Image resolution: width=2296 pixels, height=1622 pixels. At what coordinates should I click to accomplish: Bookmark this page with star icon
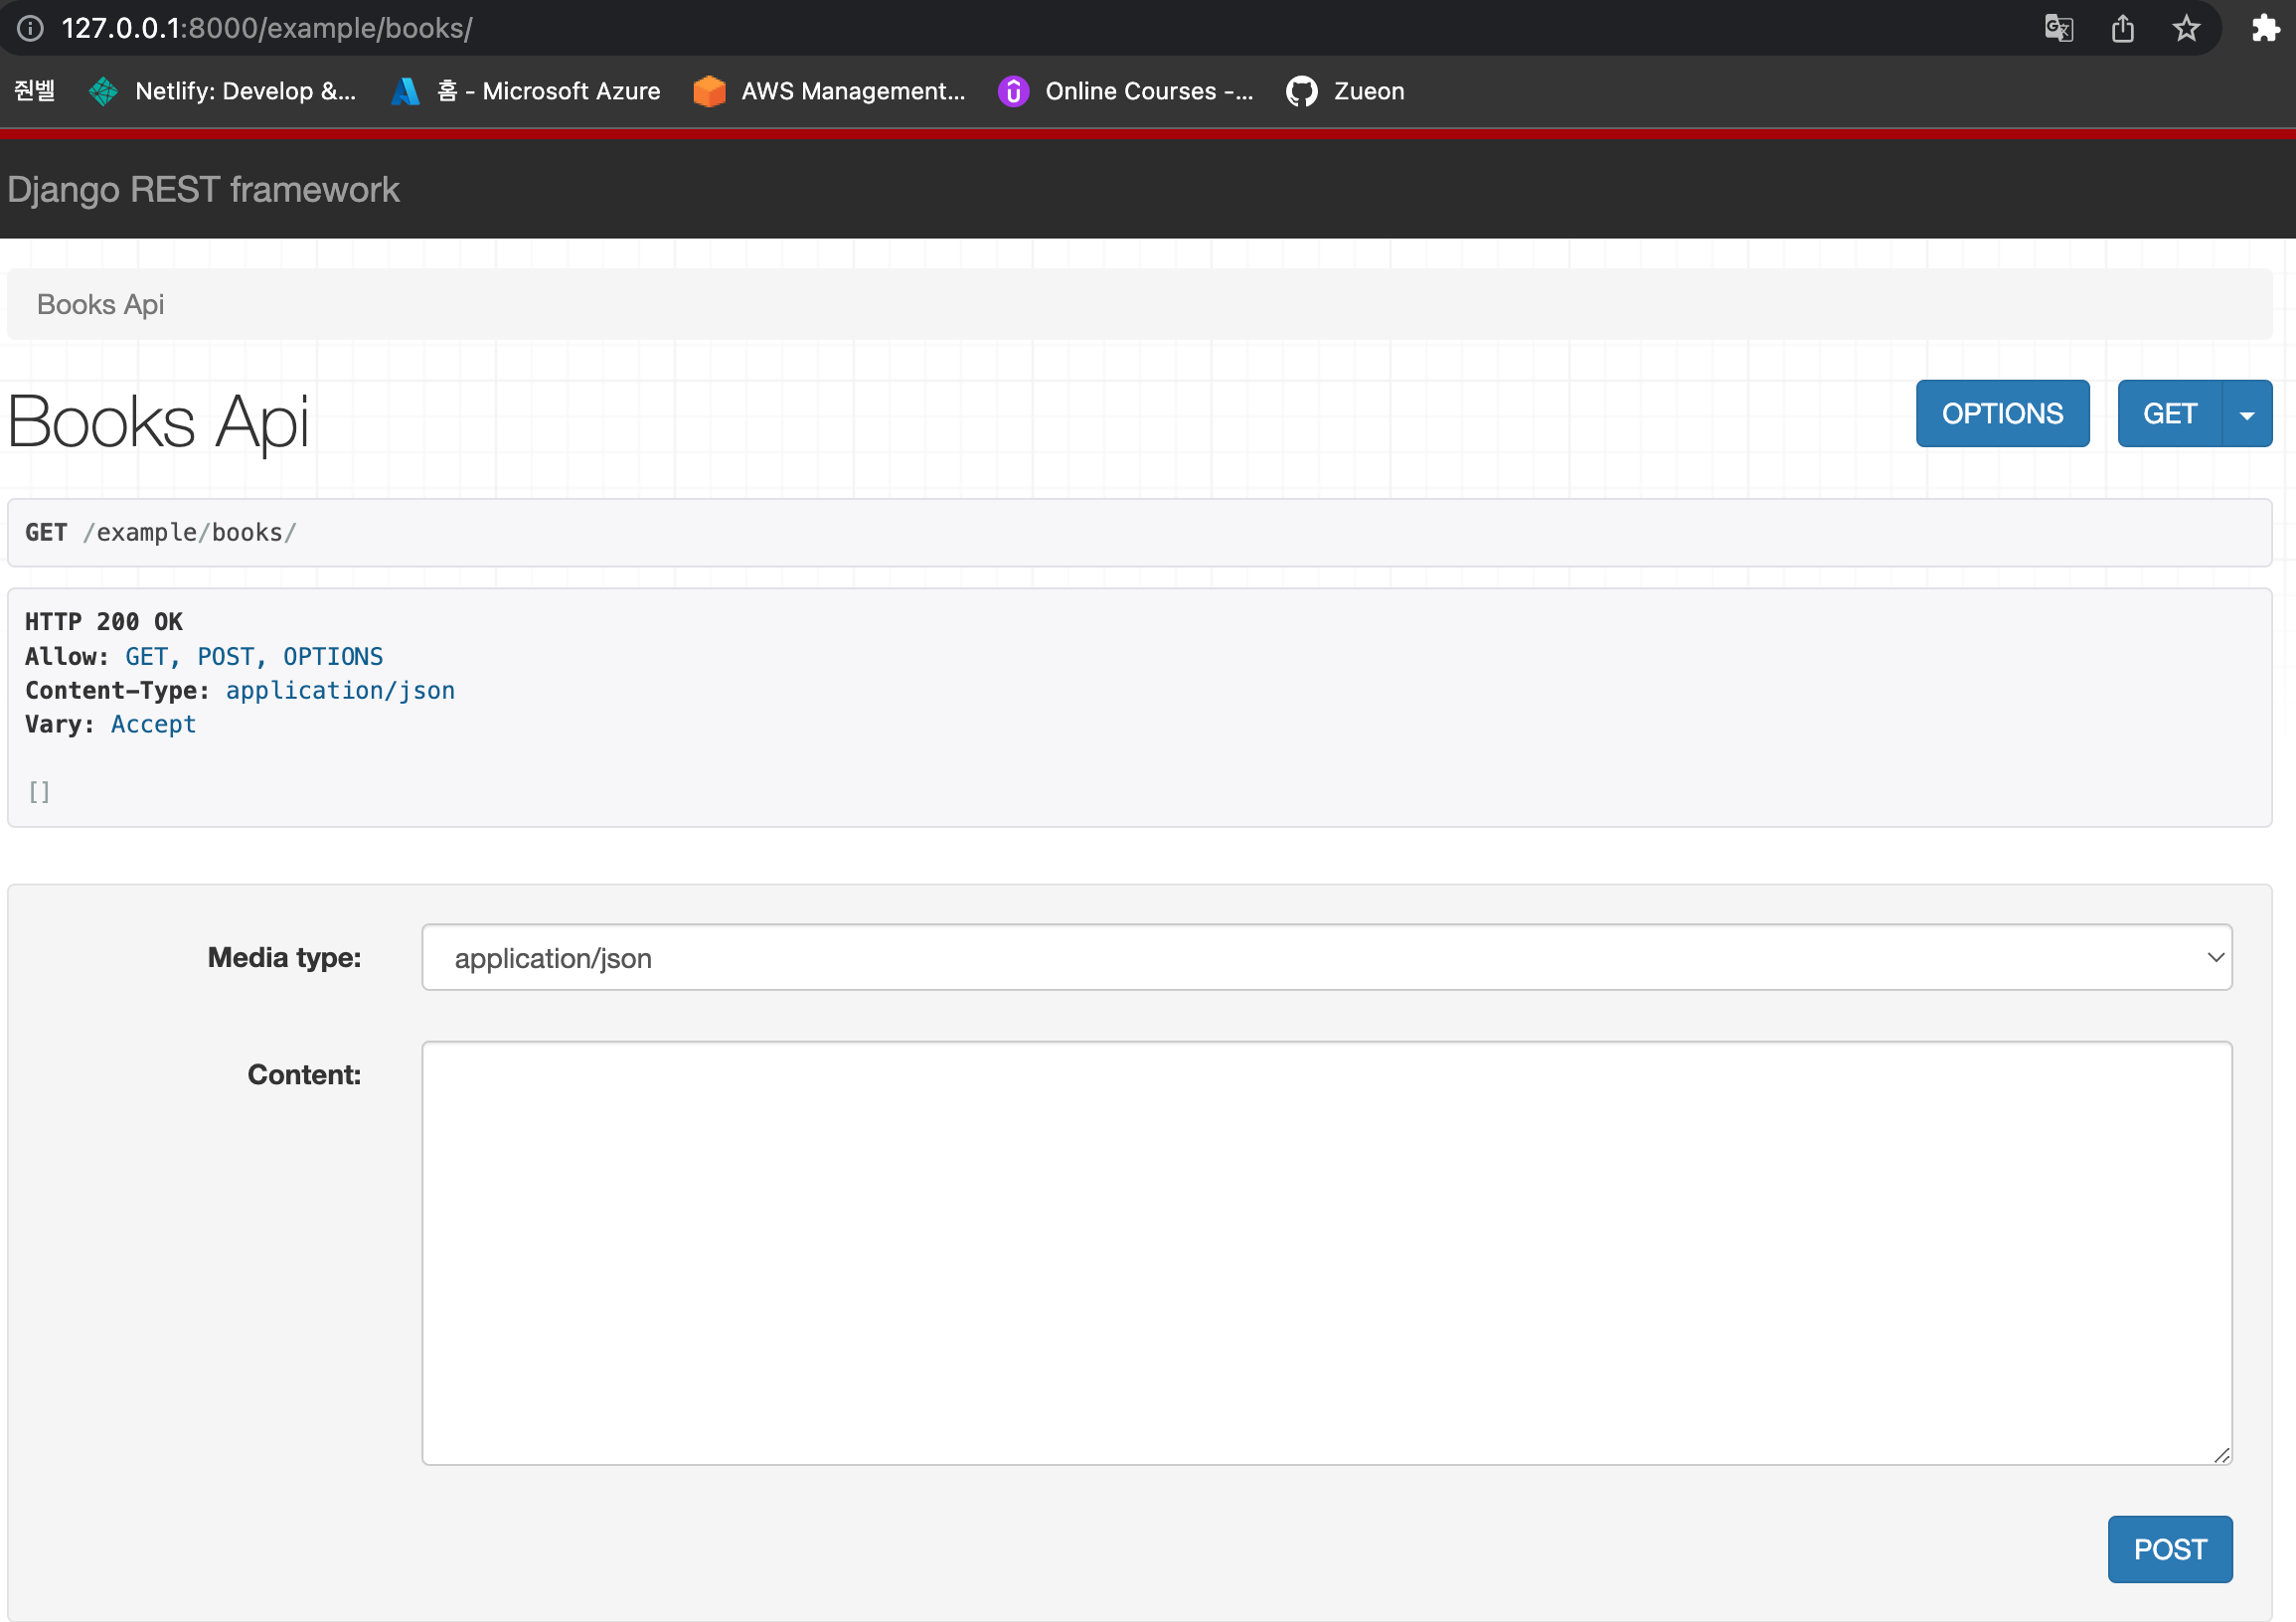pyautogui.click(x=2186, y=28)
